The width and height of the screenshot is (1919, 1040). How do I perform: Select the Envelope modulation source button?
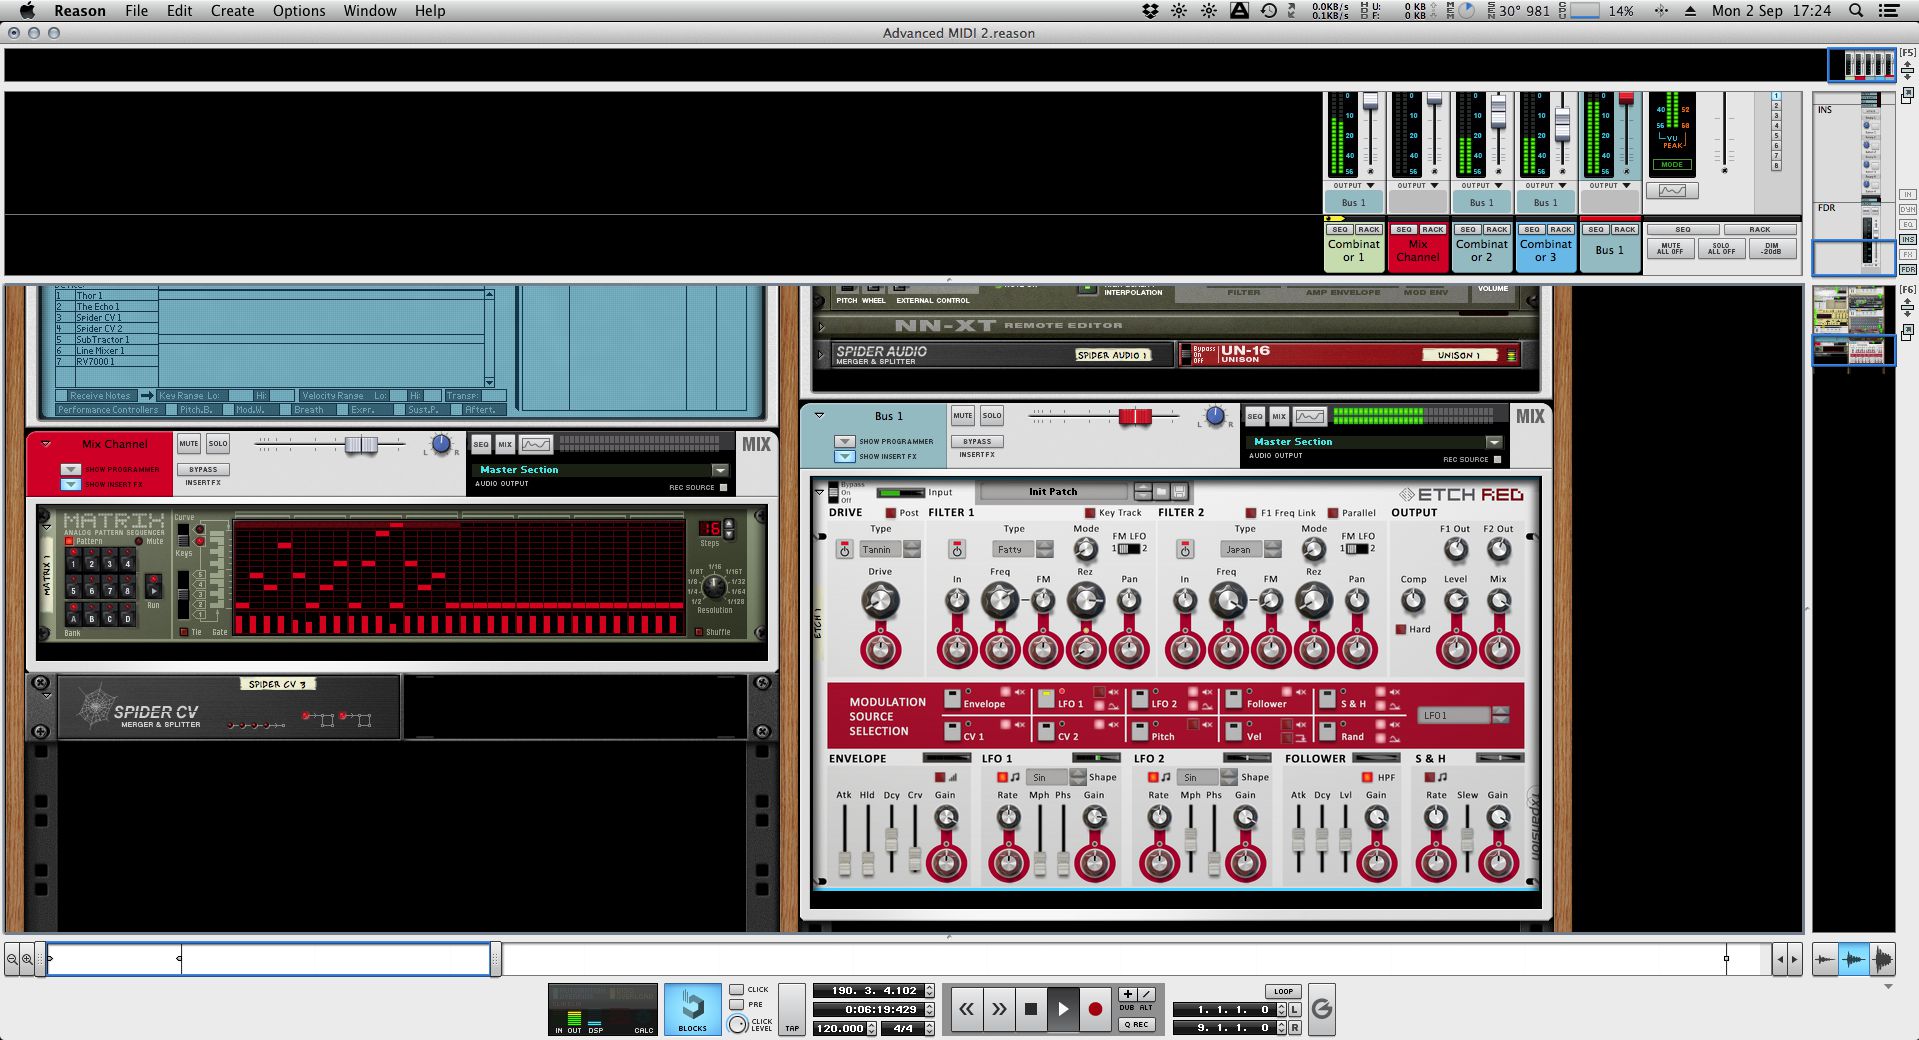(953, 697)
